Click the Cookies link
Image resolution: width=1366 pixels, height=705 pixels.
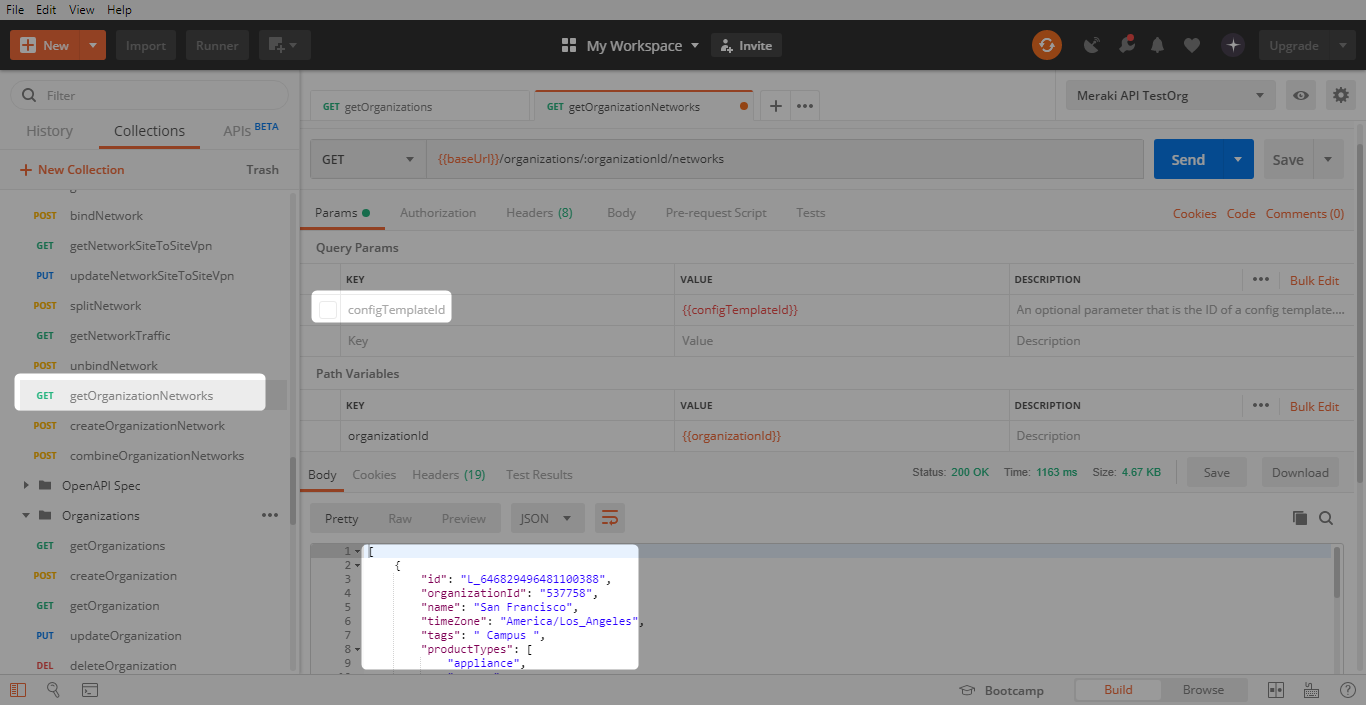pos(1194,213)
